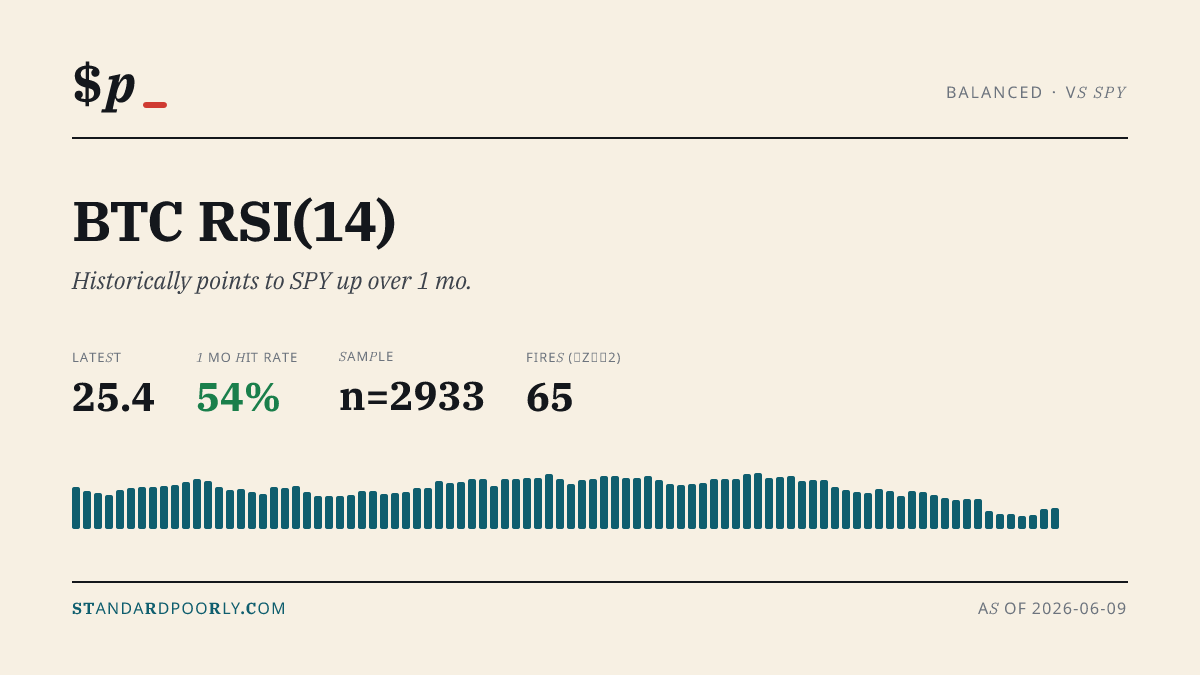Click the green 54% hit rate
Viewport: 1200px width, 675px height.
238,398
